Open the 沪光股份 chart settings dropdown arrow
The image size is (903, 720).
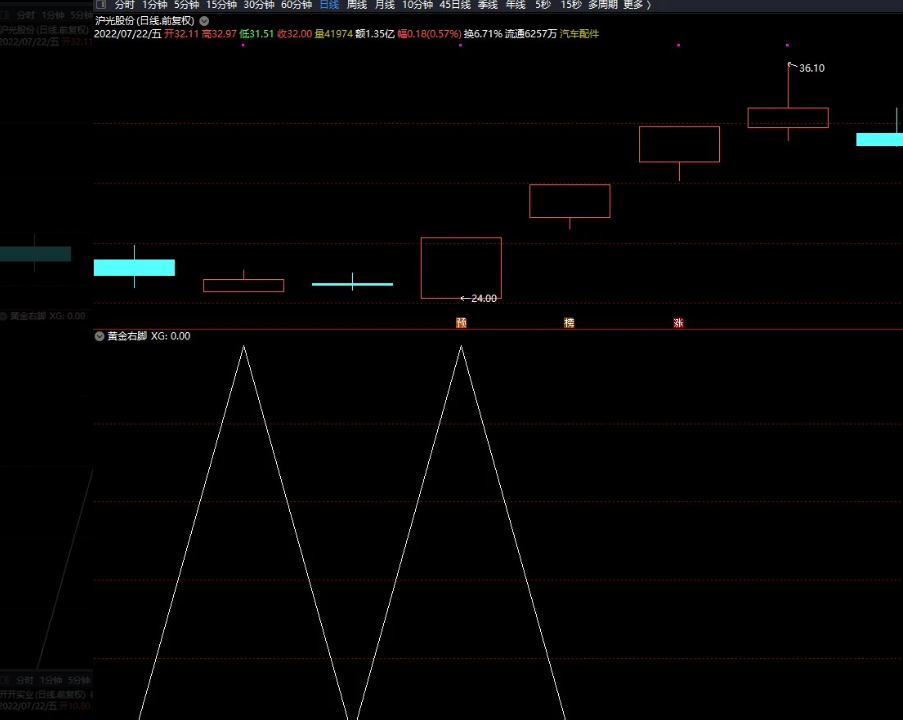click(205, 20)
